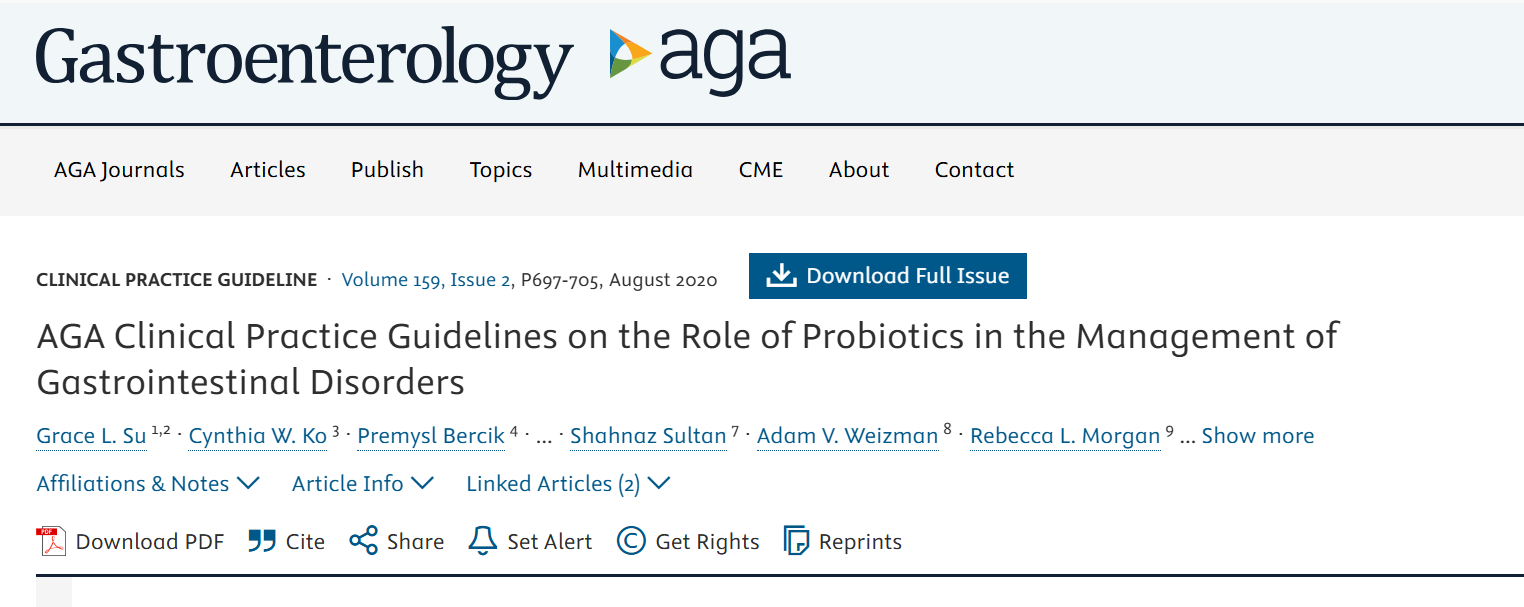Expand the Article Info section

(362, 483)
